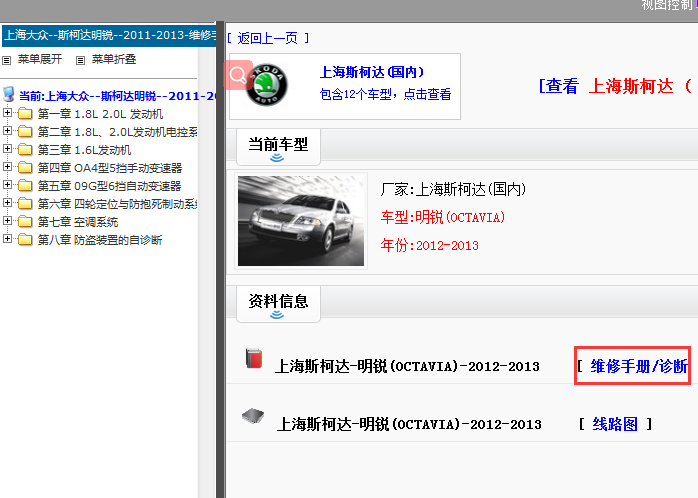Click the Skoda Auto logo

tap(267, 84)
